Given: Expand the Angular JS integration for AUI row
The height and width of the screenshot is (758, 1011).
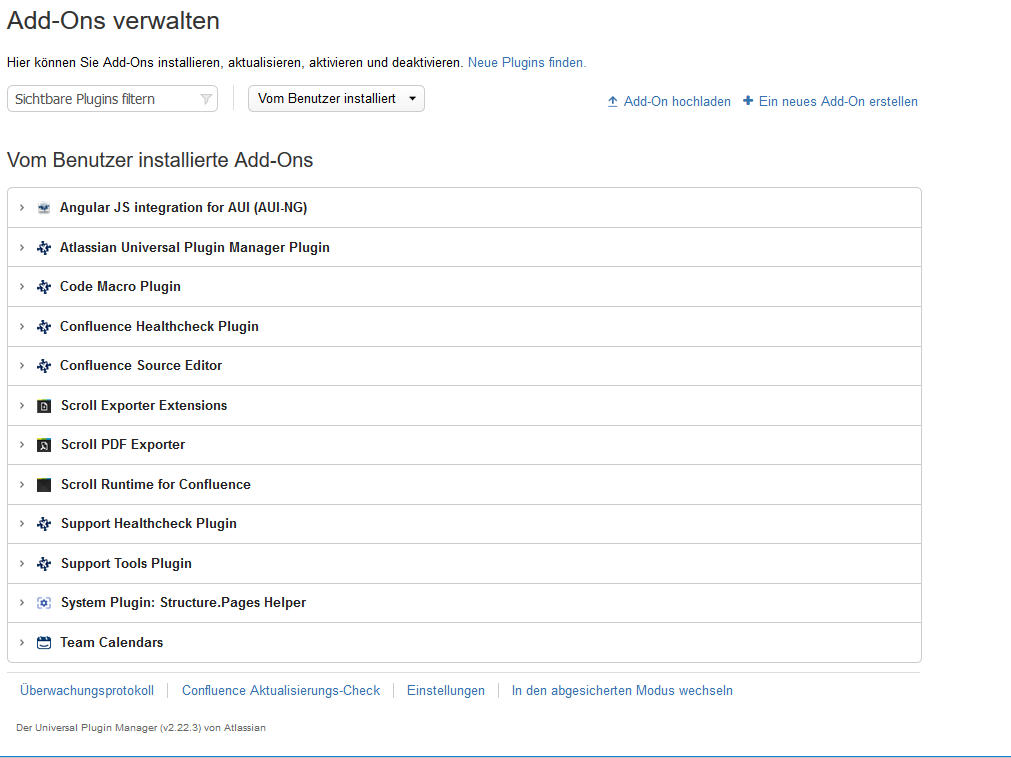Looking at the screenshot, I should tap(22, 208).
